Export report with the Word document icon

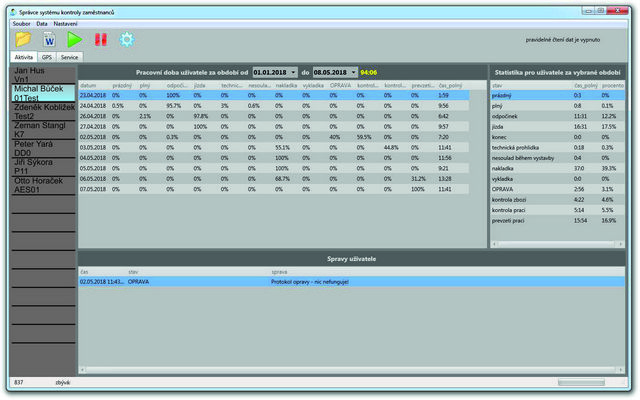click(x=49, y=40)
